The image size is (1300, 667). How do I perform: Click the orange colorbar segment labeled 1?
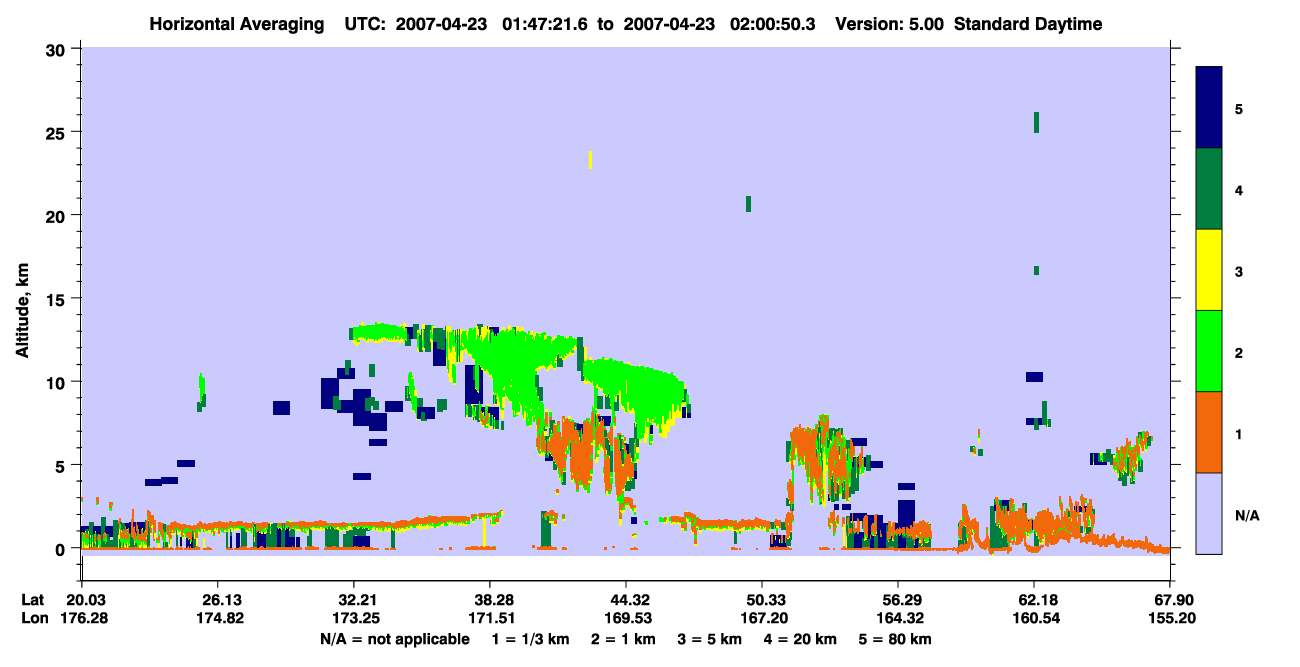(1209, 432)
